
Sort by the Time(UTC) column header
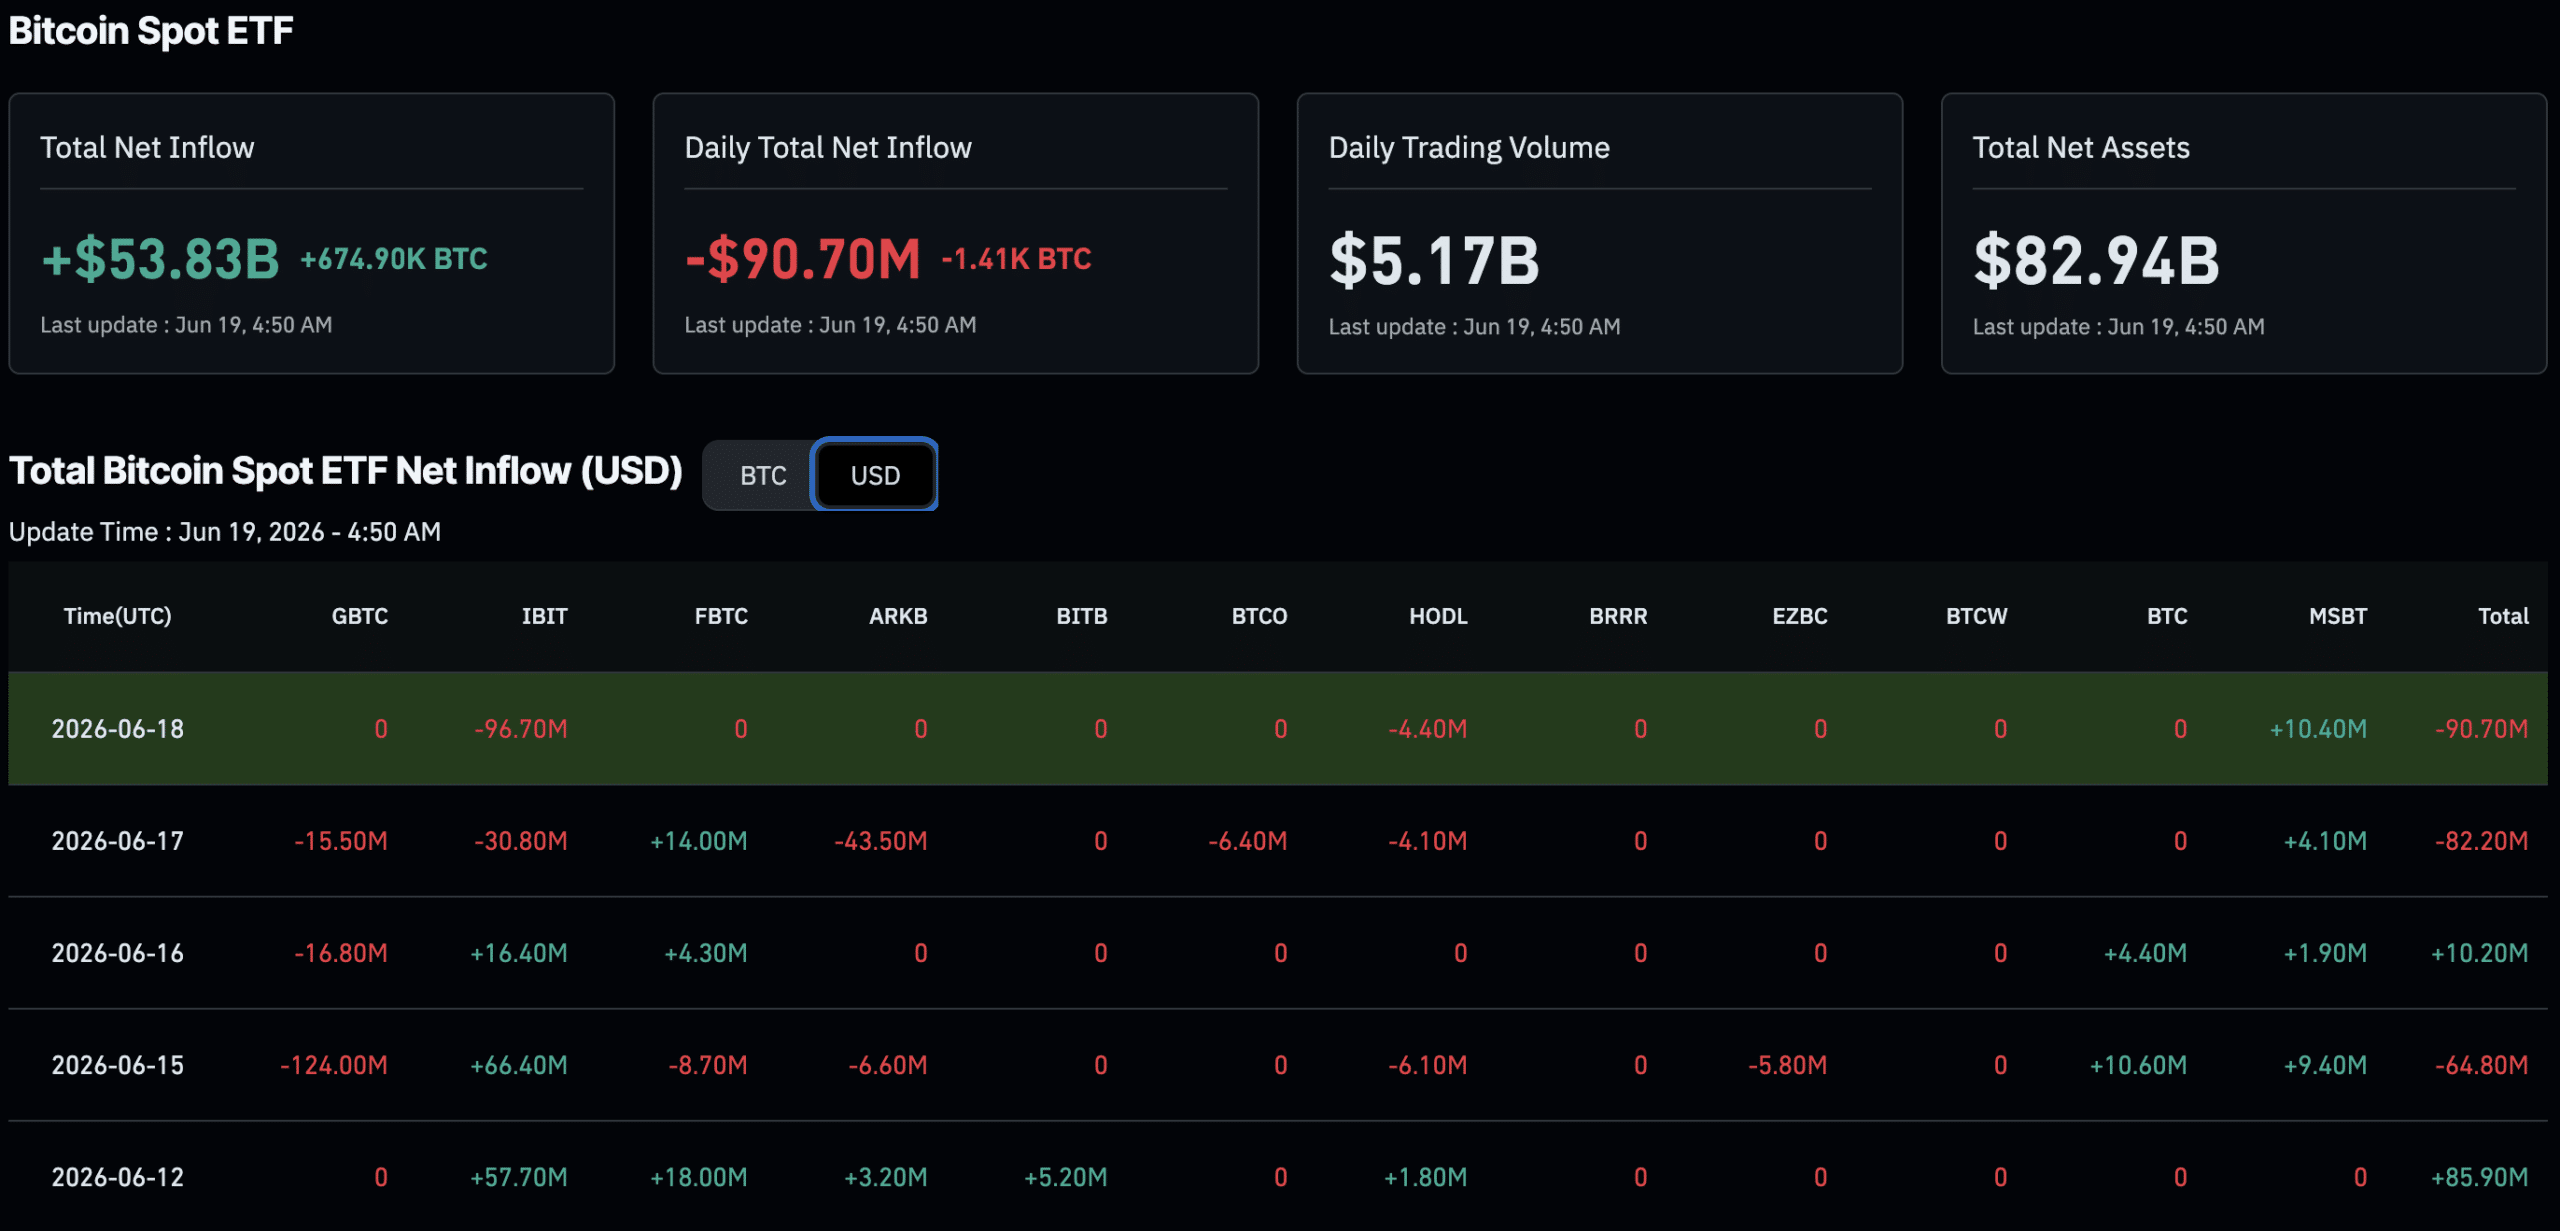[x=118, y=616]
